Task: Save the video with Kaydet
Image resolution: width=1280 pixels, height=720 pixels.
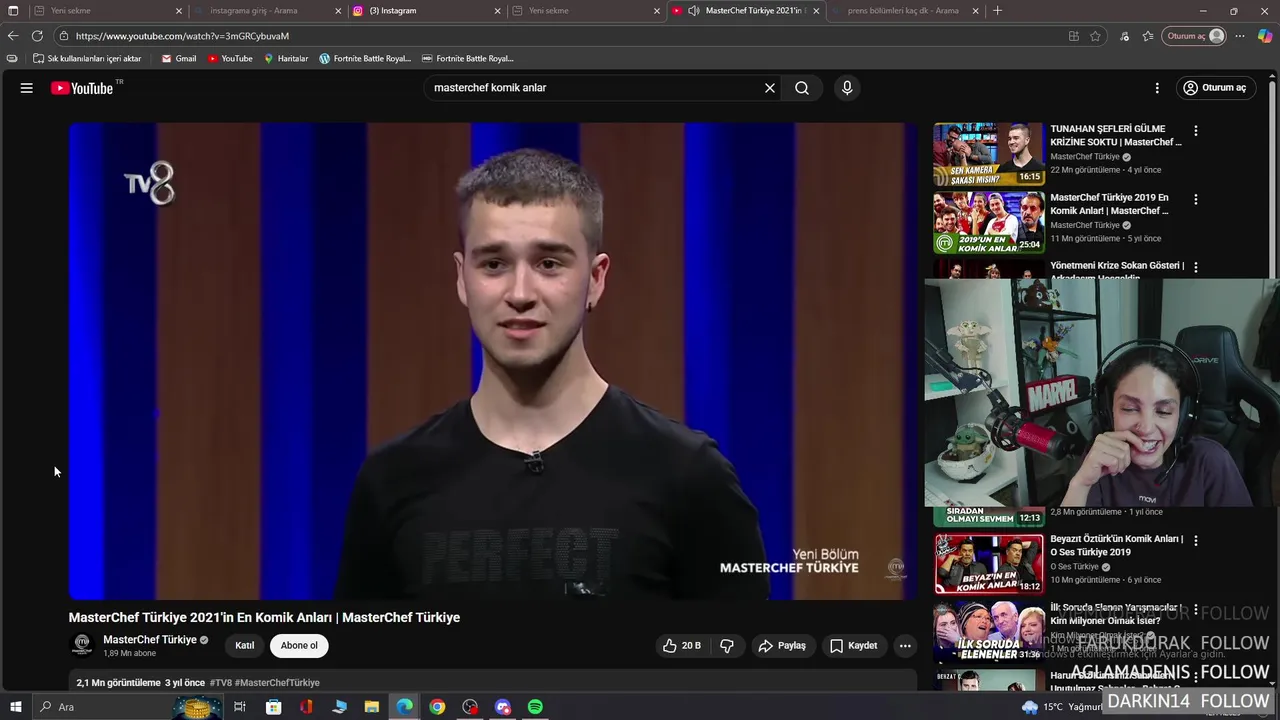Action: 854,646
